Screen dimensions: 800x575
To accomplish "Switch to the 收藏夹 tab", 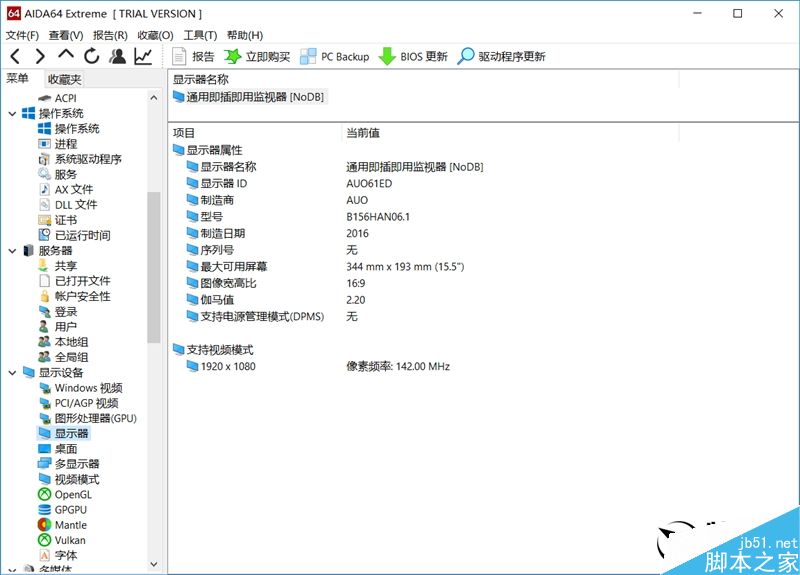I will click(x=64, y=79).
